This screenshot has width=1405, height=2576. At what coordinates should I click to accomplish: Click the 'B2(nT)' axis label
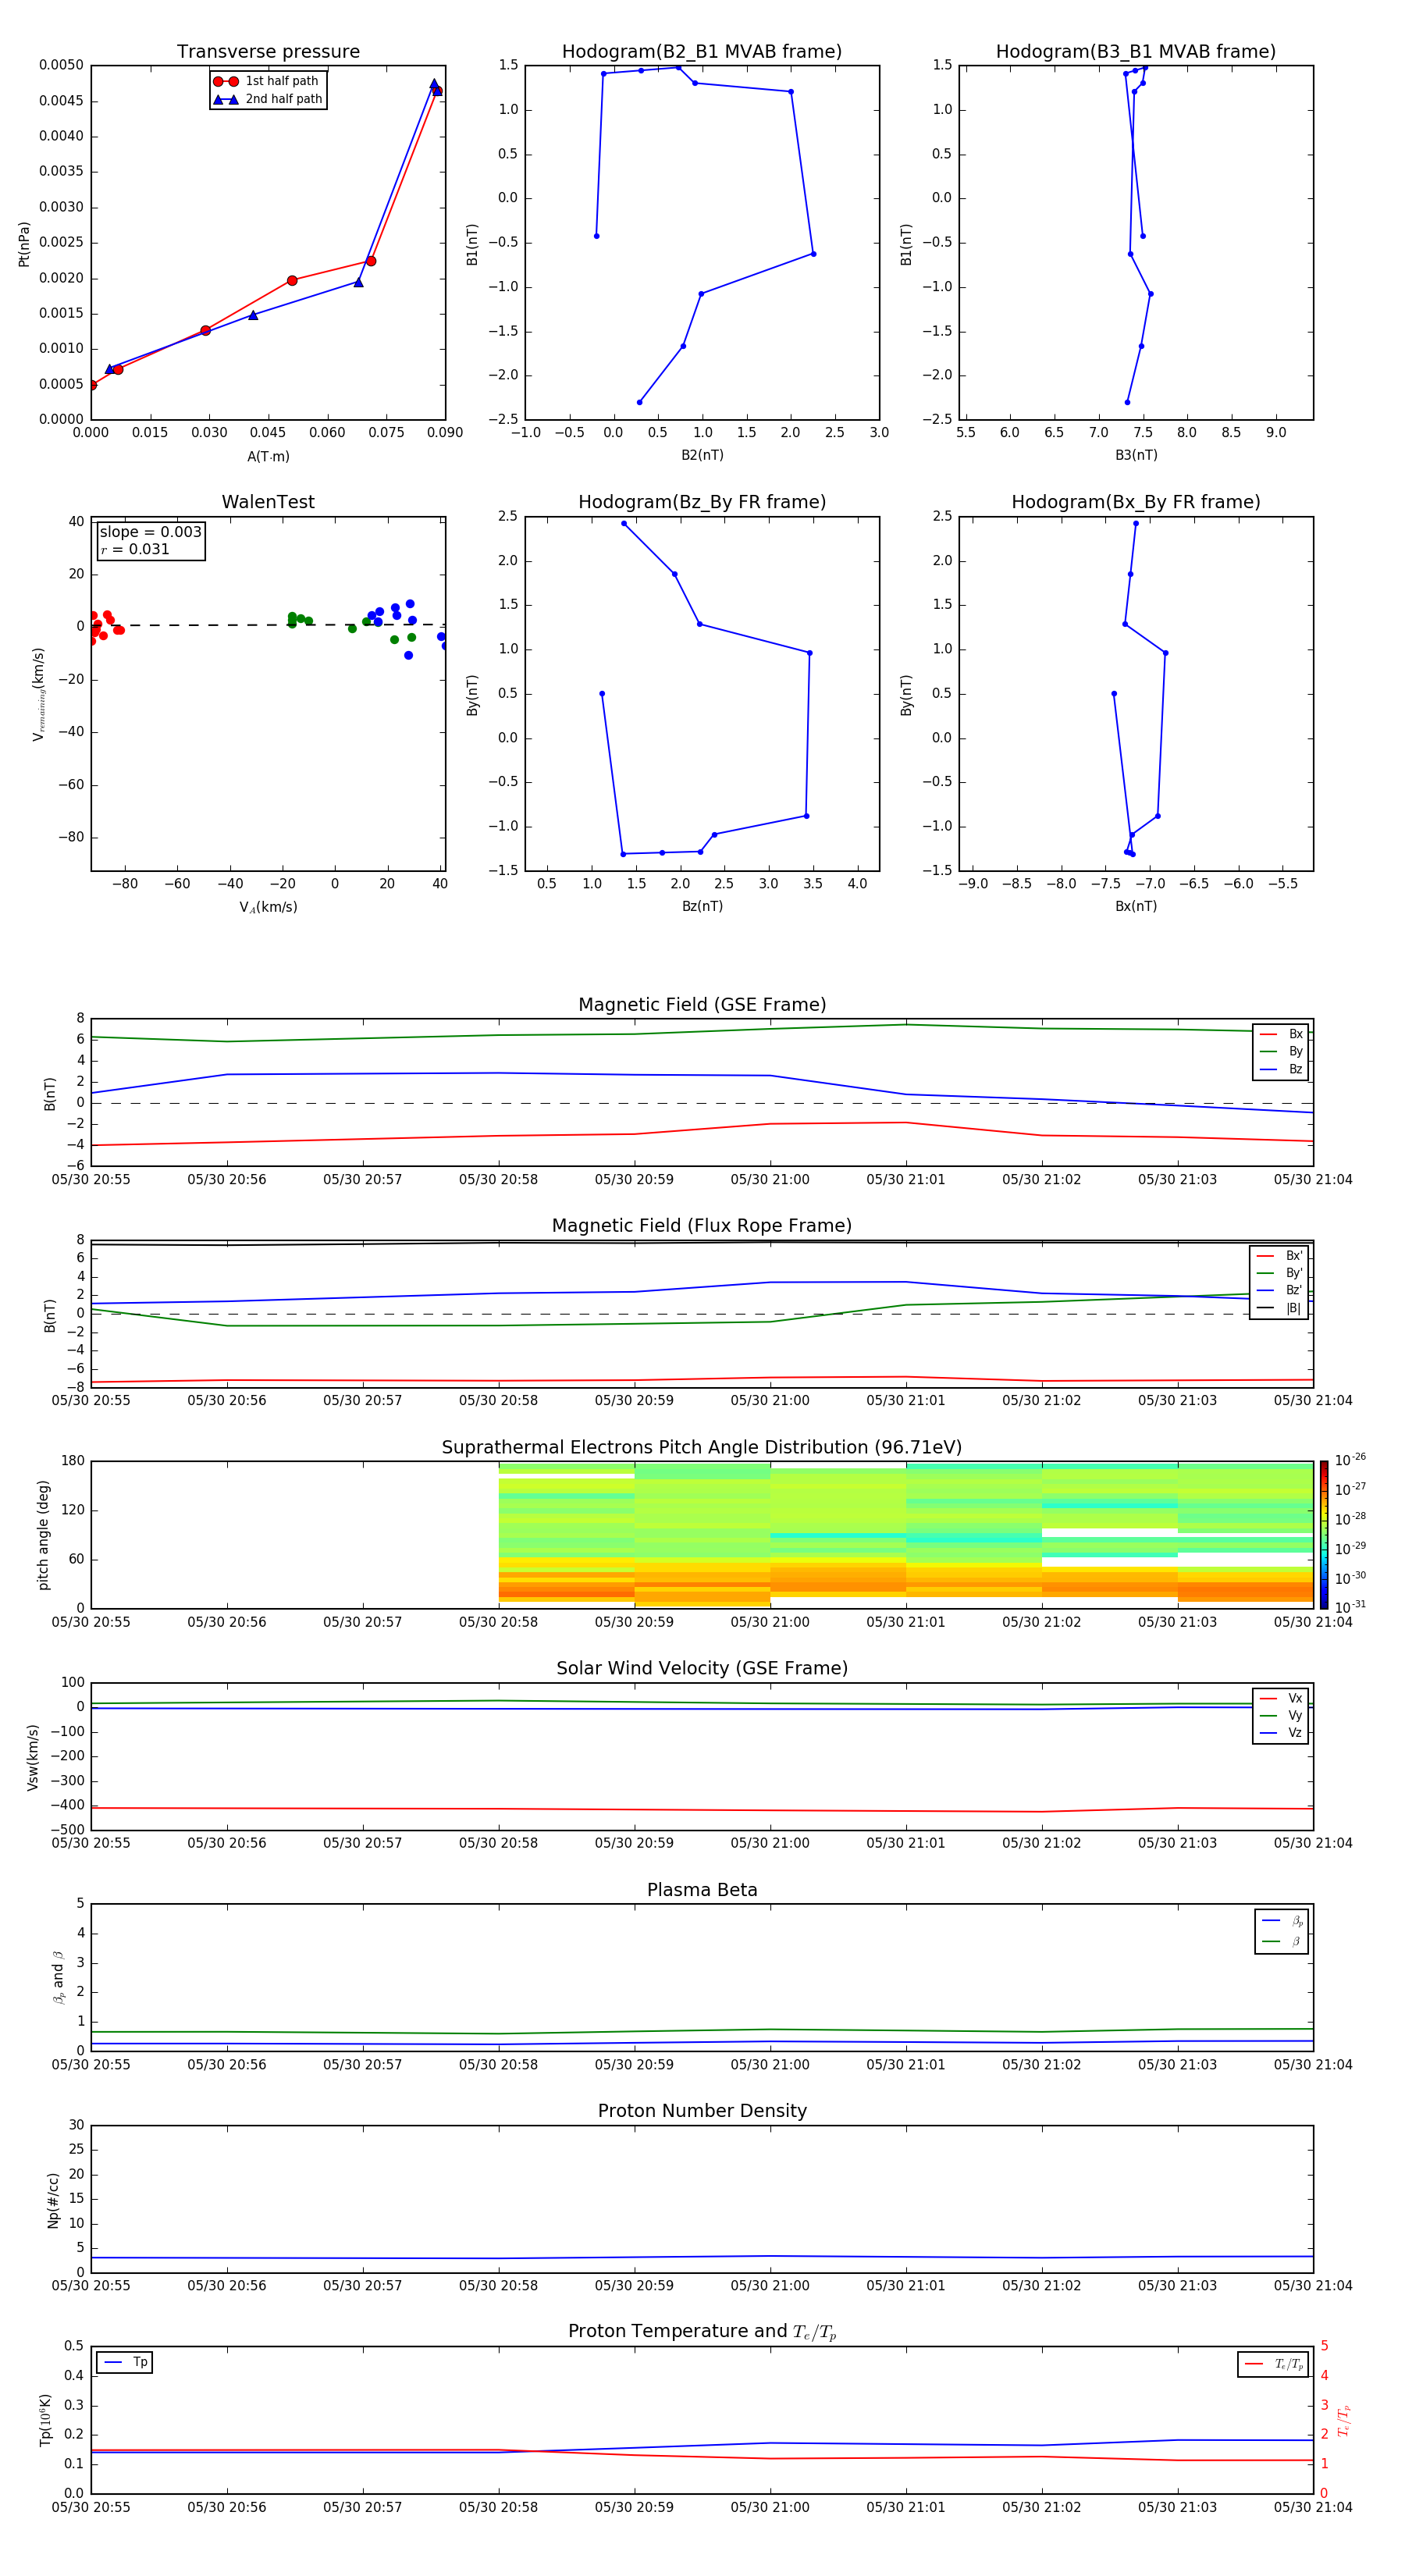(x=702, y=455)
